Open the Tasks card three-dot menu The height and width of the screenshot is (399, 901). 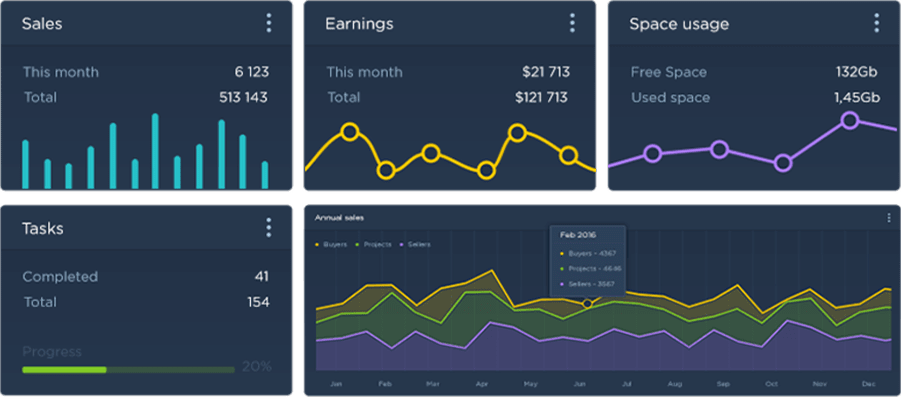268,228
